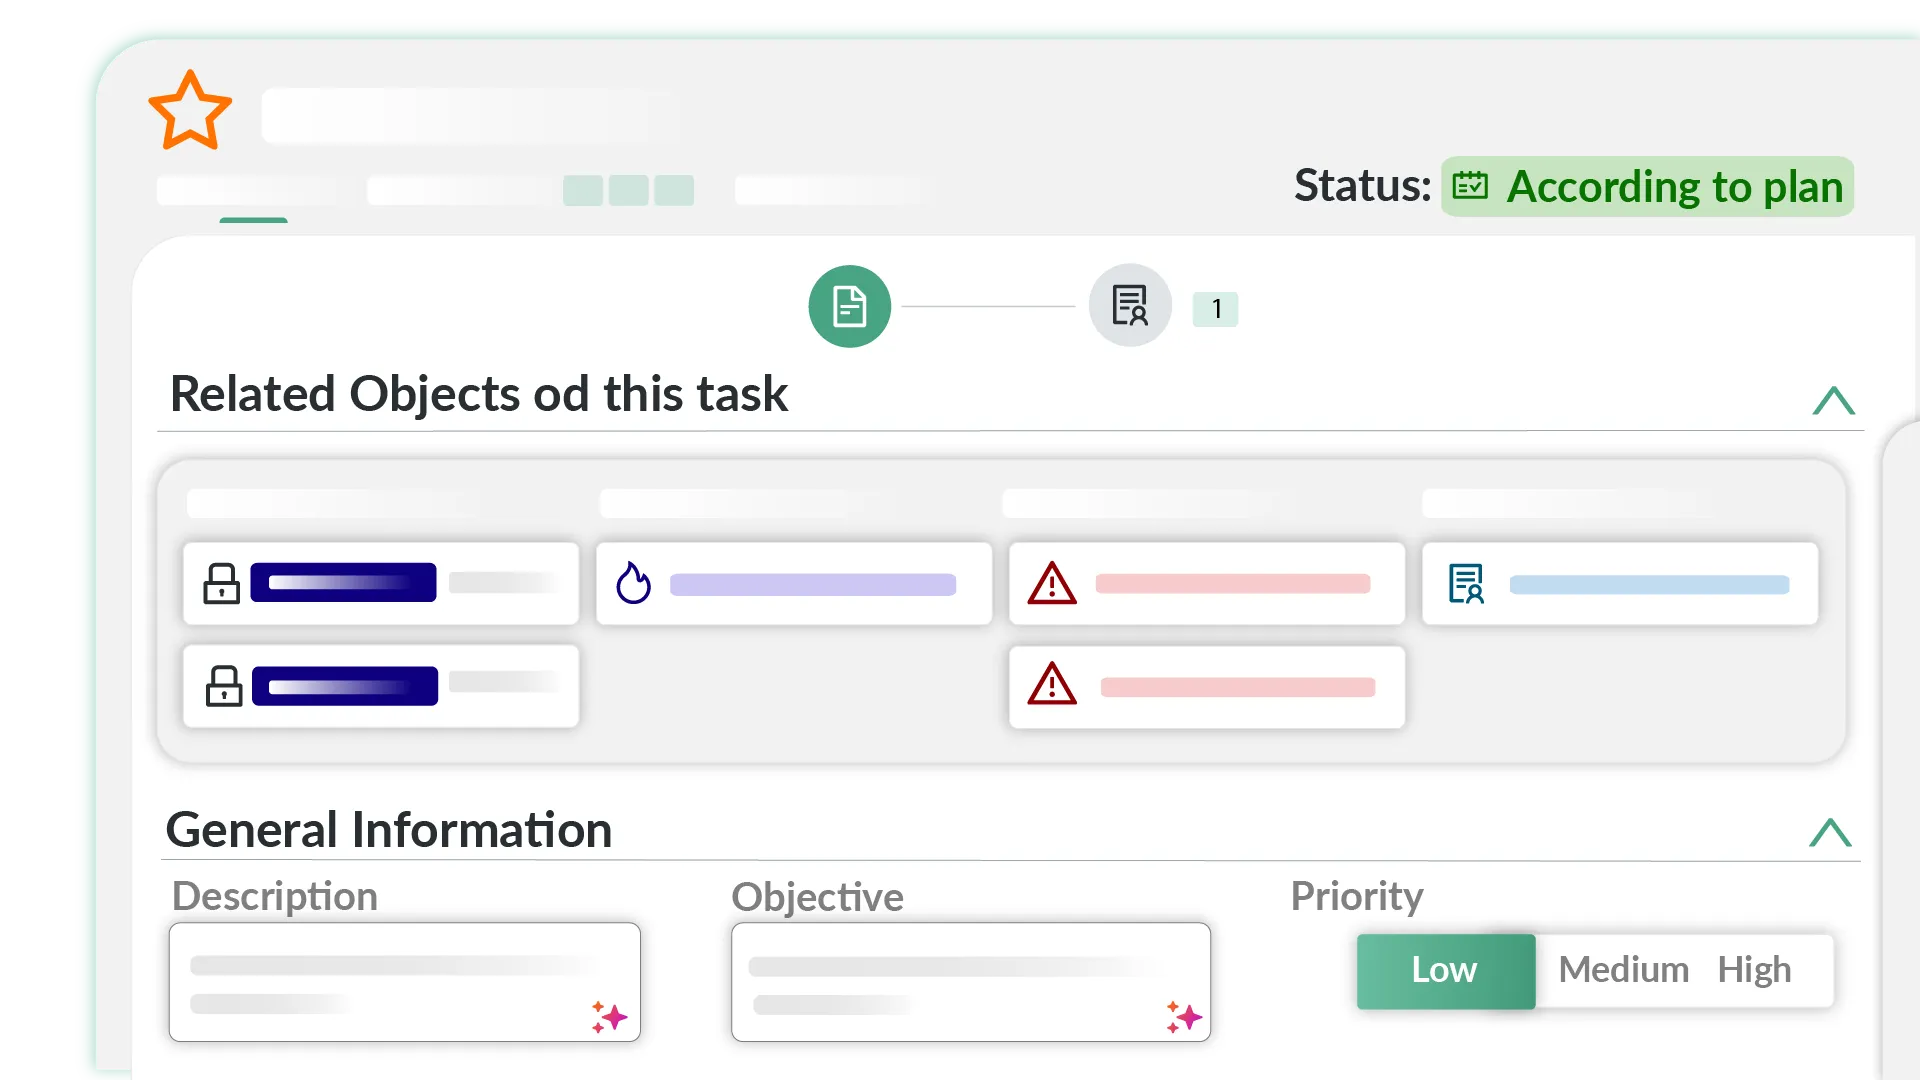The width and height of the screenshot is (1920, 1080).
Task: Collapse the General Information section
Action: tap(1830, 833)
